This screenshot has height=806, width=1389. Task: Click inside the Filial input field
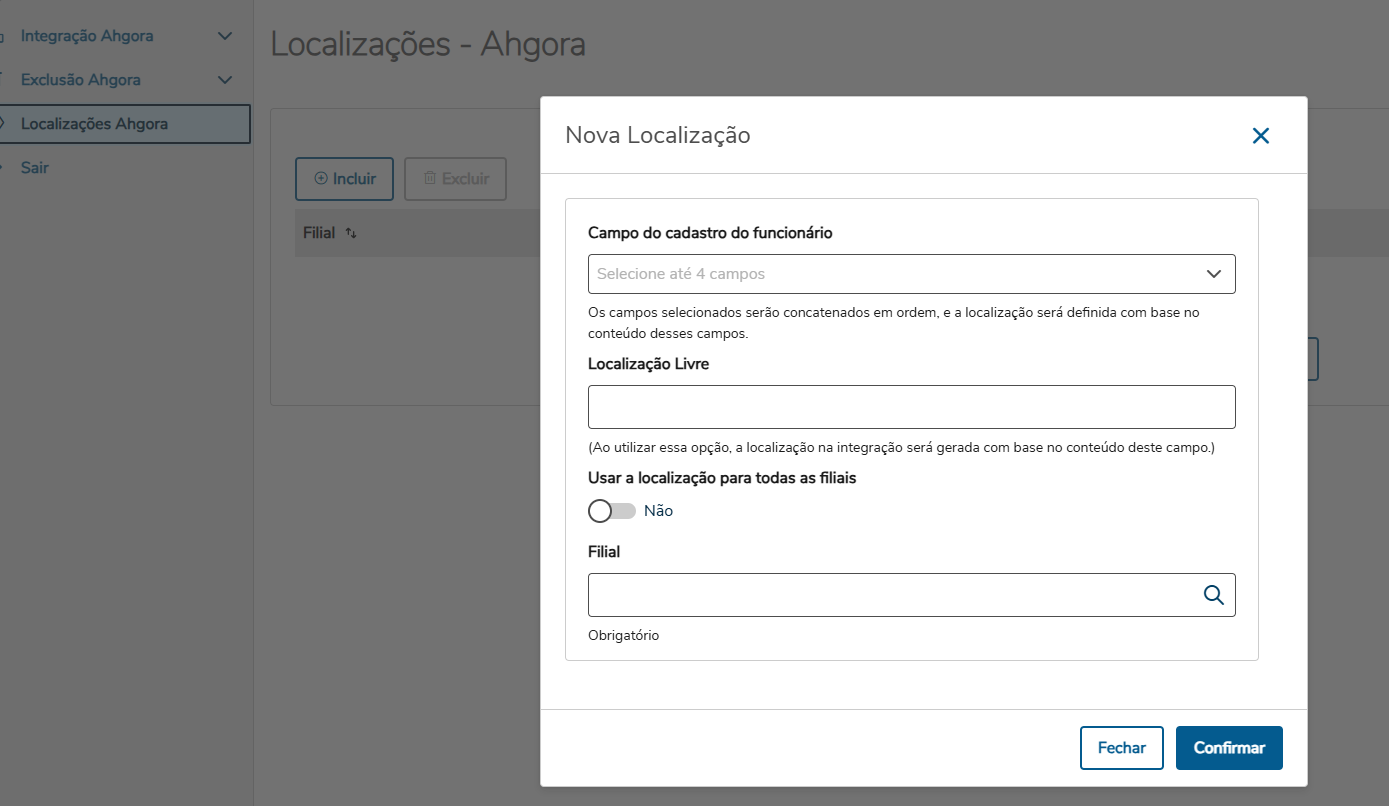(890, 595)
